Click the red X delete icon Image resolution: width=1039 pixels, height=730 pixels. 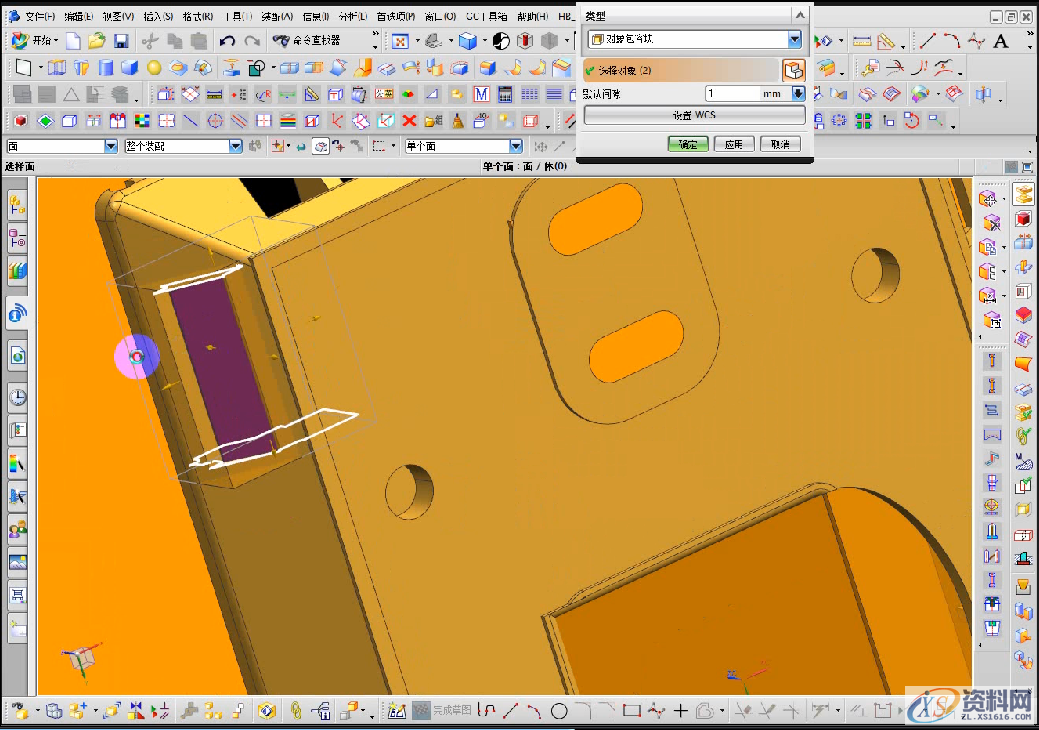click(x=409, y=121)
